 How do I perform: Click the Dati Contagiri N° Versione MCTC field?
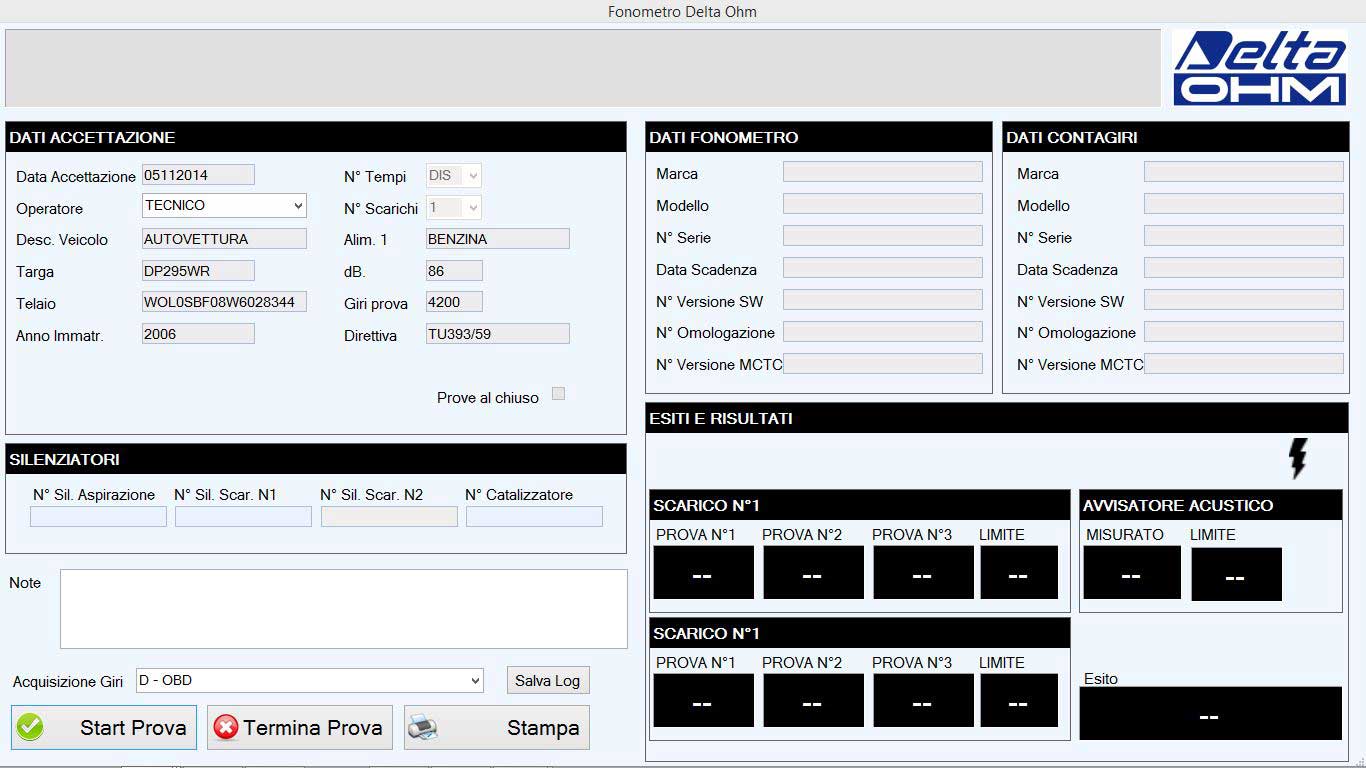click(1244, 363)
